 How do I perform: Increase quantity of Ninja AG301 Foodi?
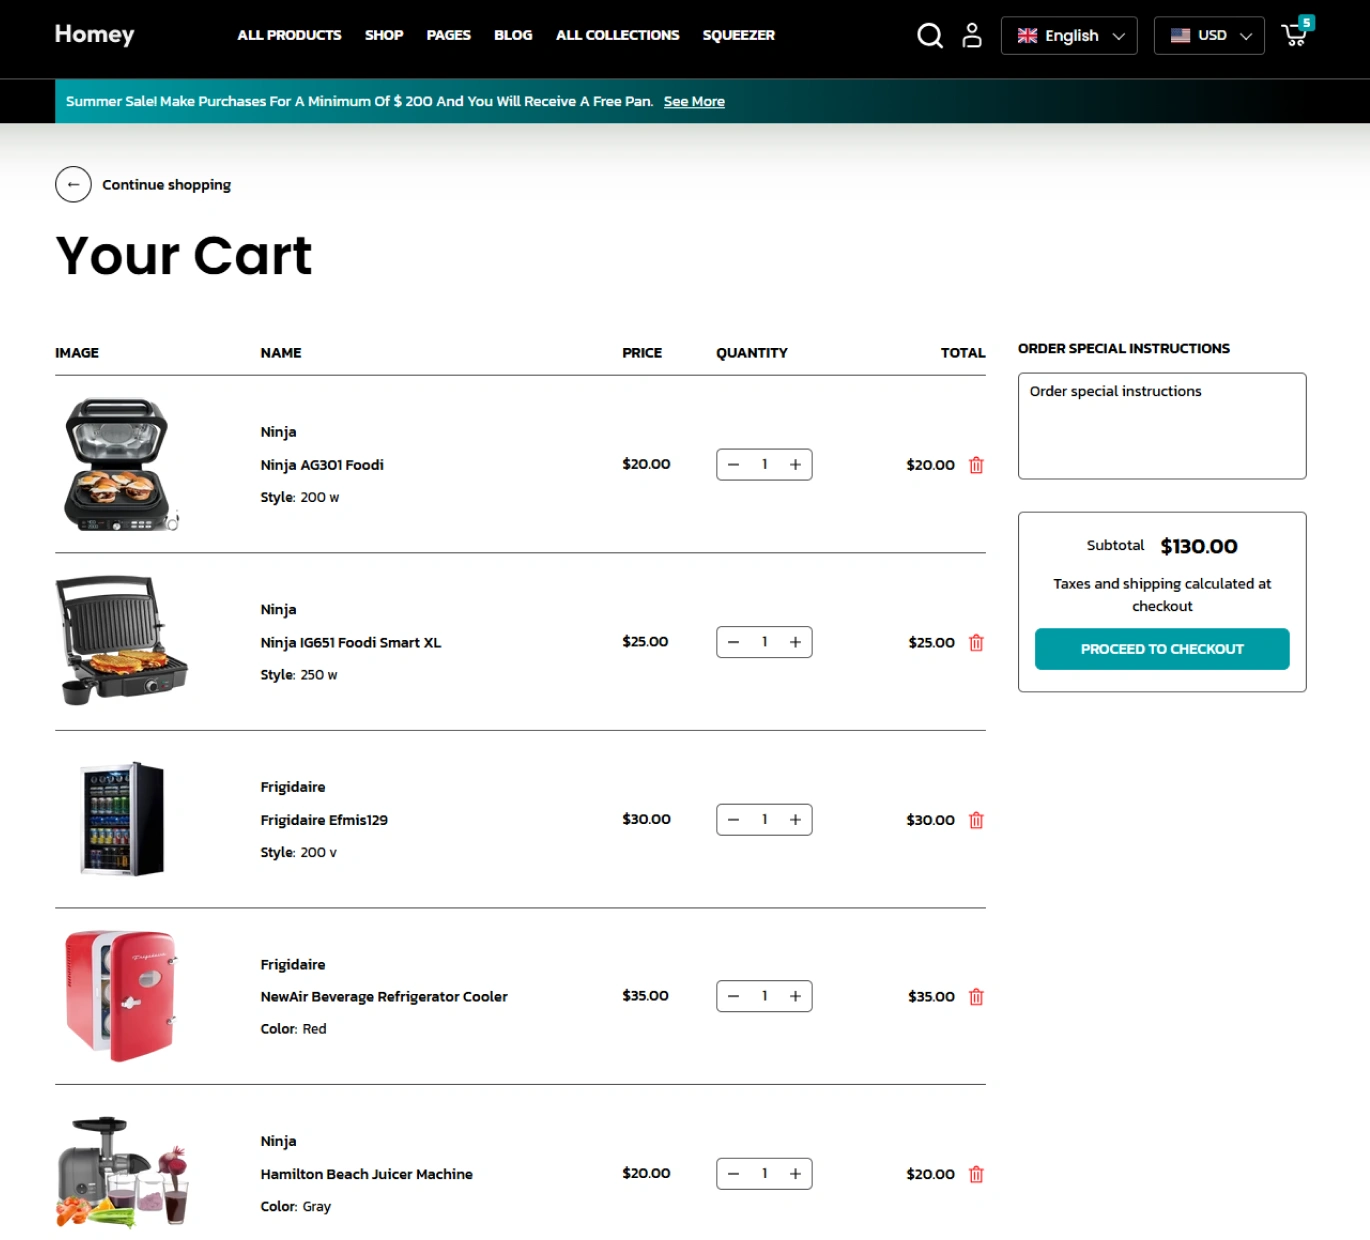(795, 465)
